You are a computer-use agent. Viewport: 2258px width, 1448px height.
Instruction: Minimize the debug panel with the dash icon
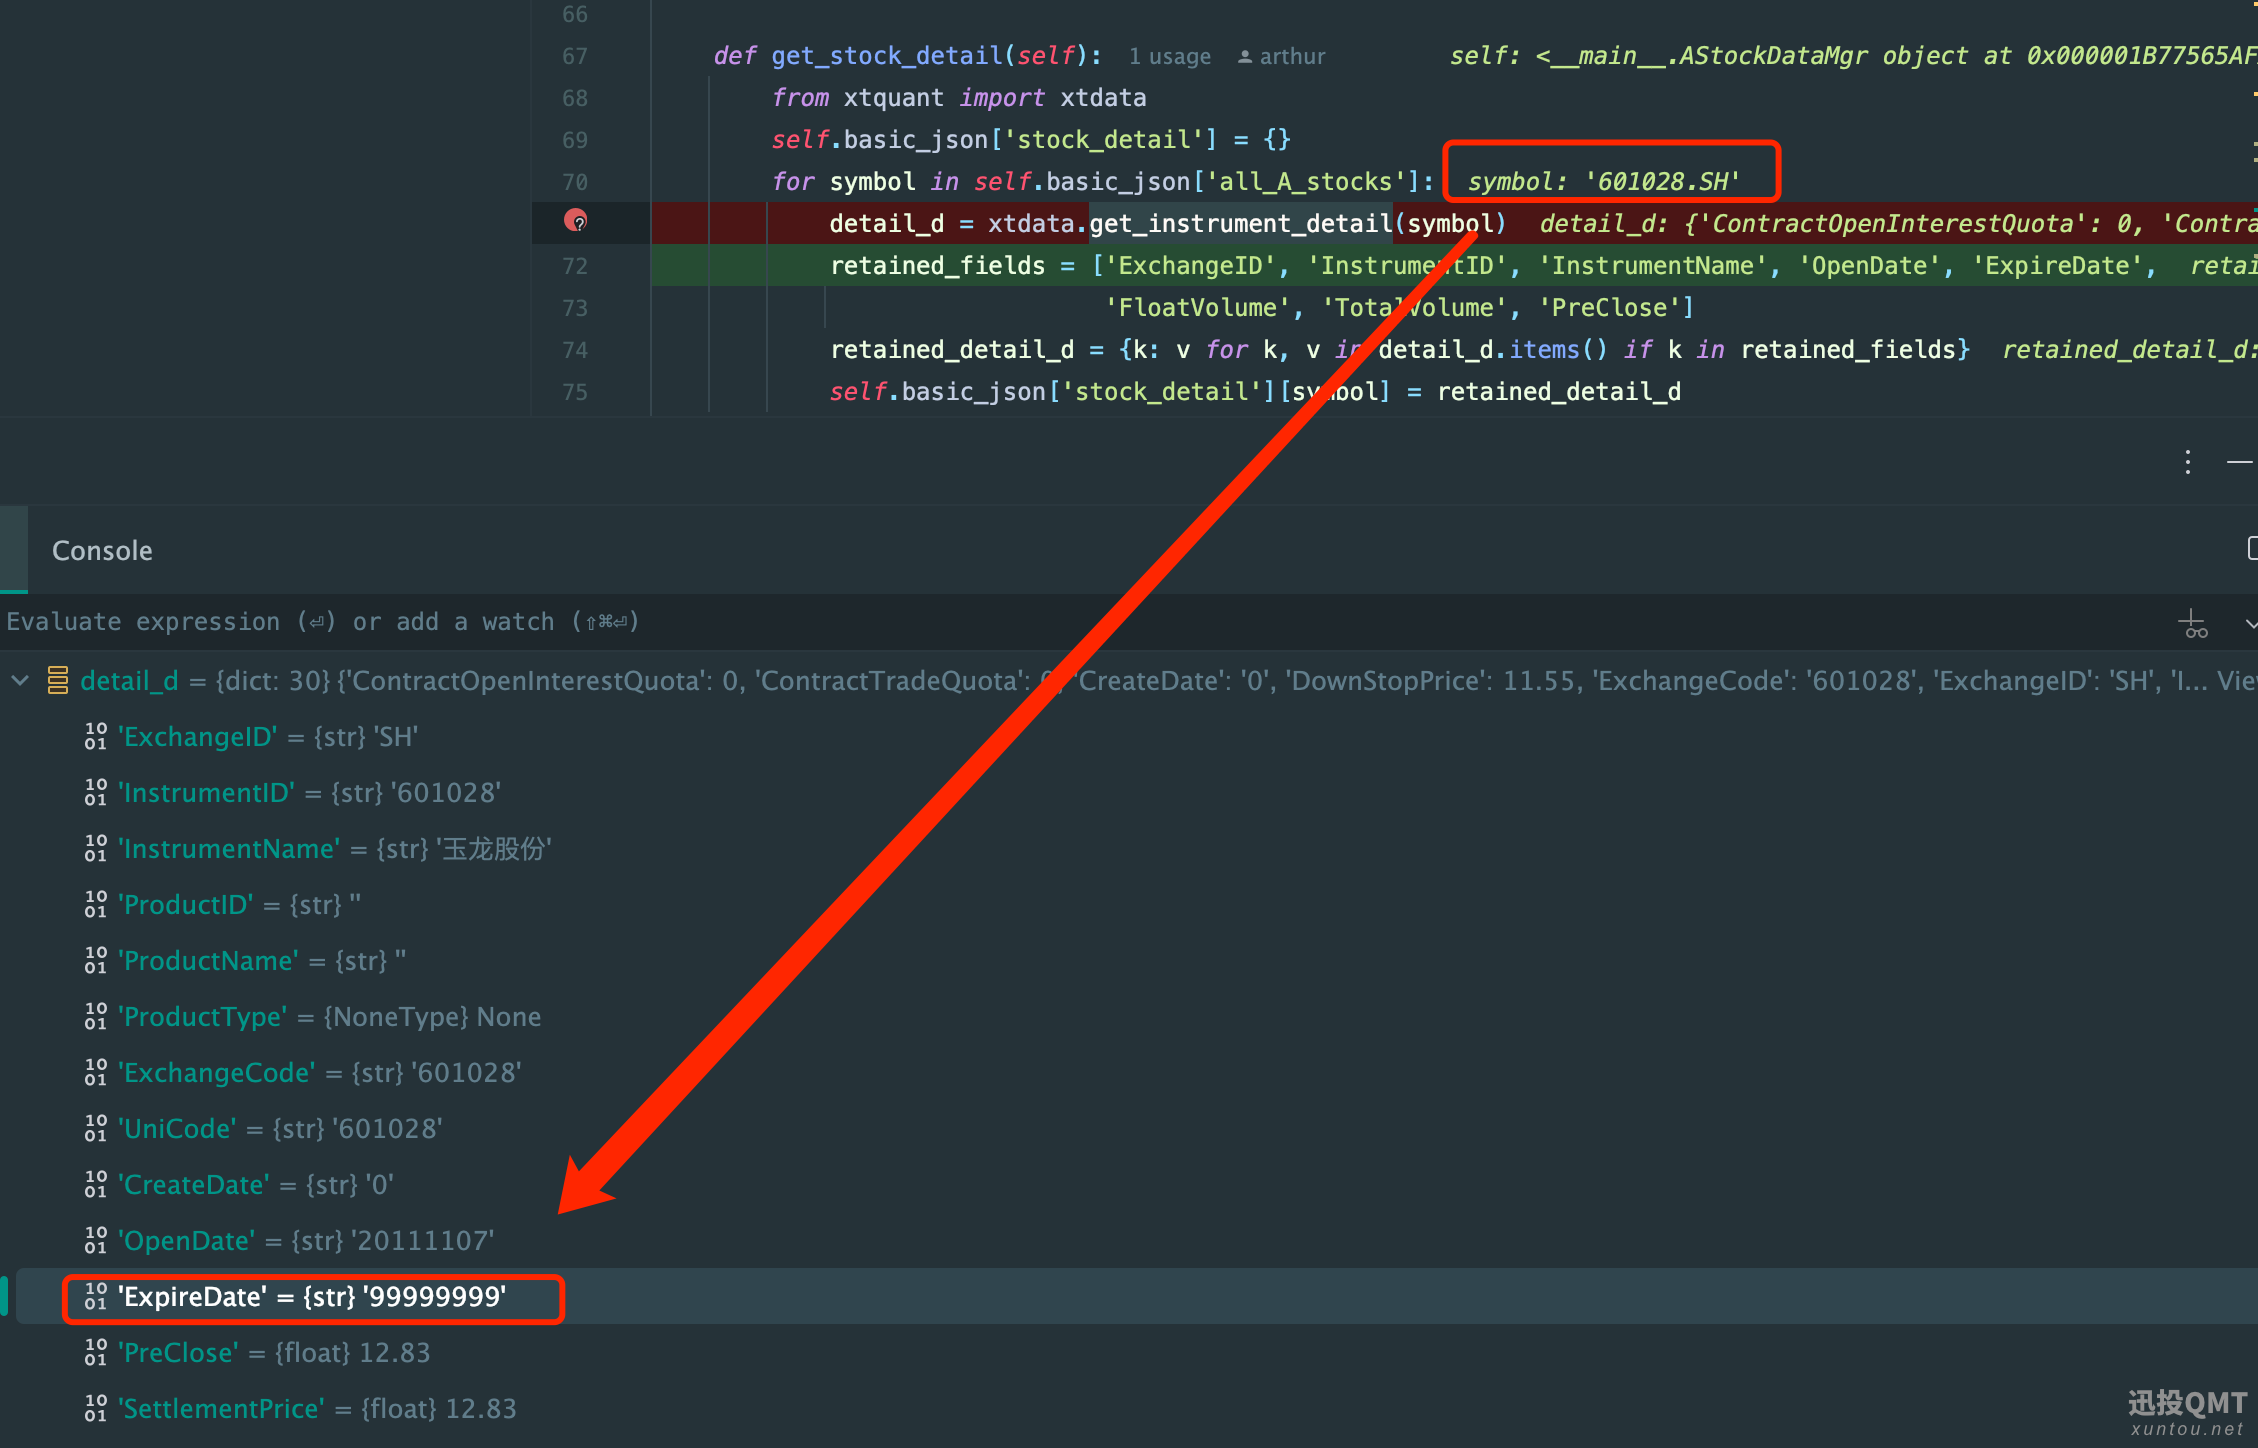click(2240, 462)
